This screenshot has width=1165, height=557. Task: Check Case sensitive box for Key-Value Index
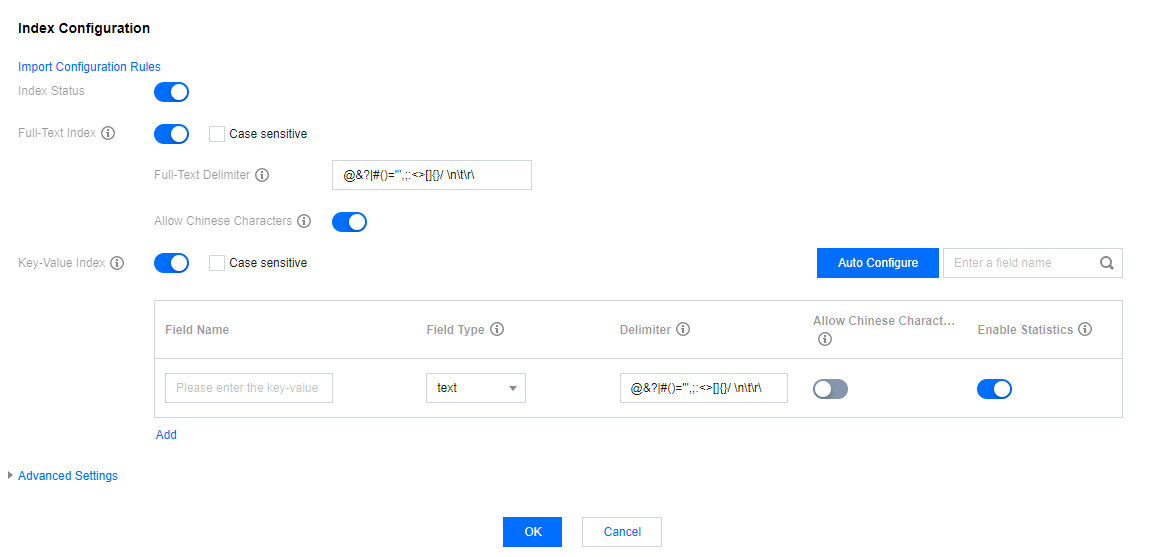pyautogui.click(x=217, y=263)
